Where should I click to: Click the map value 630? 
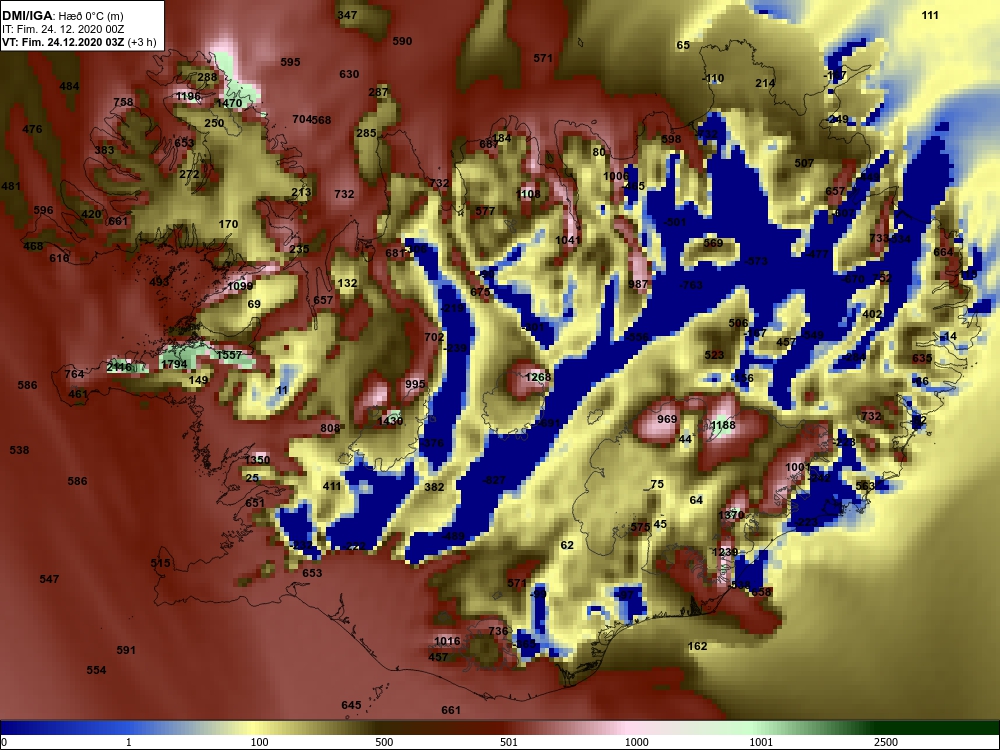(x=349, y=75)
